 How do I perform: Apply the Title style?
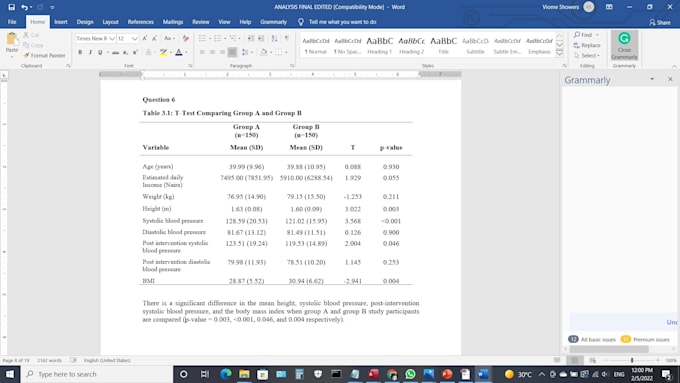443,45
